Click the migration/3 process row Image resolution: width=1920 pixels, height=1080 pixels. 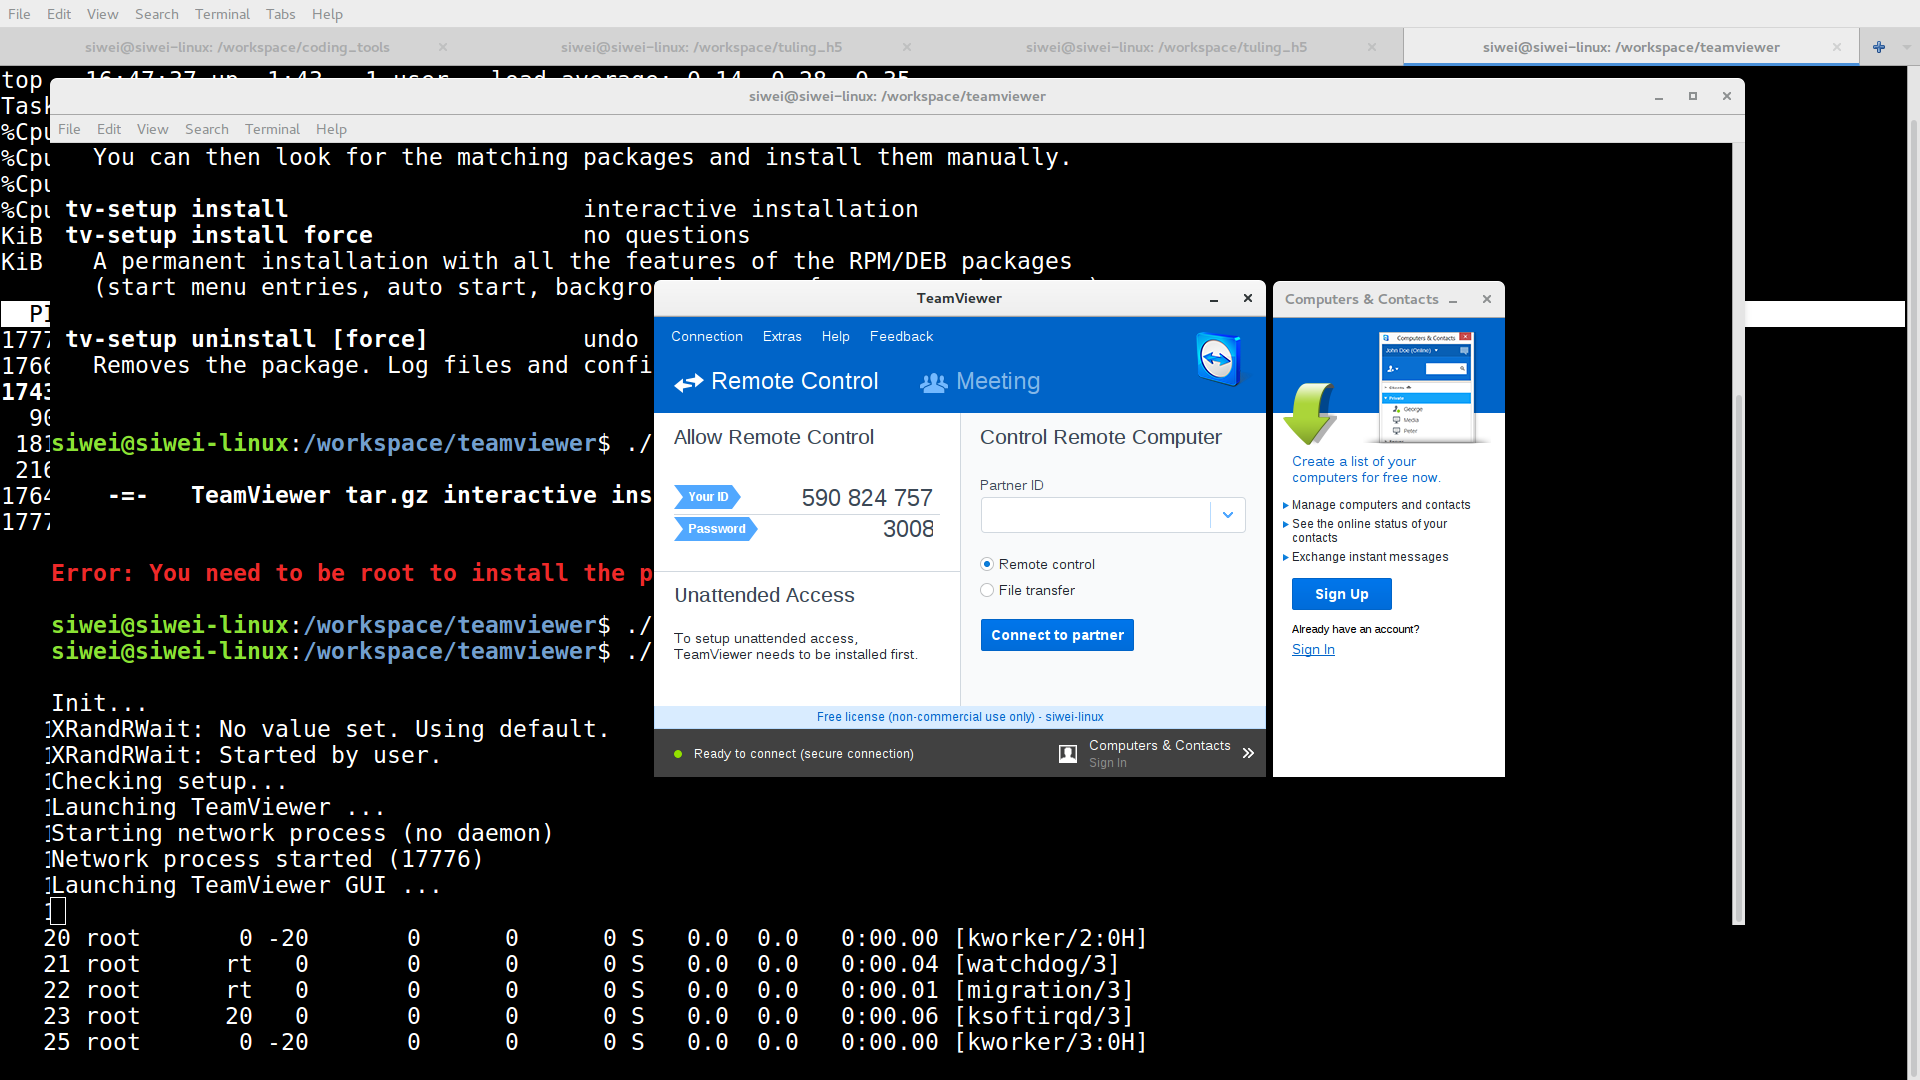tap(588, 990)
